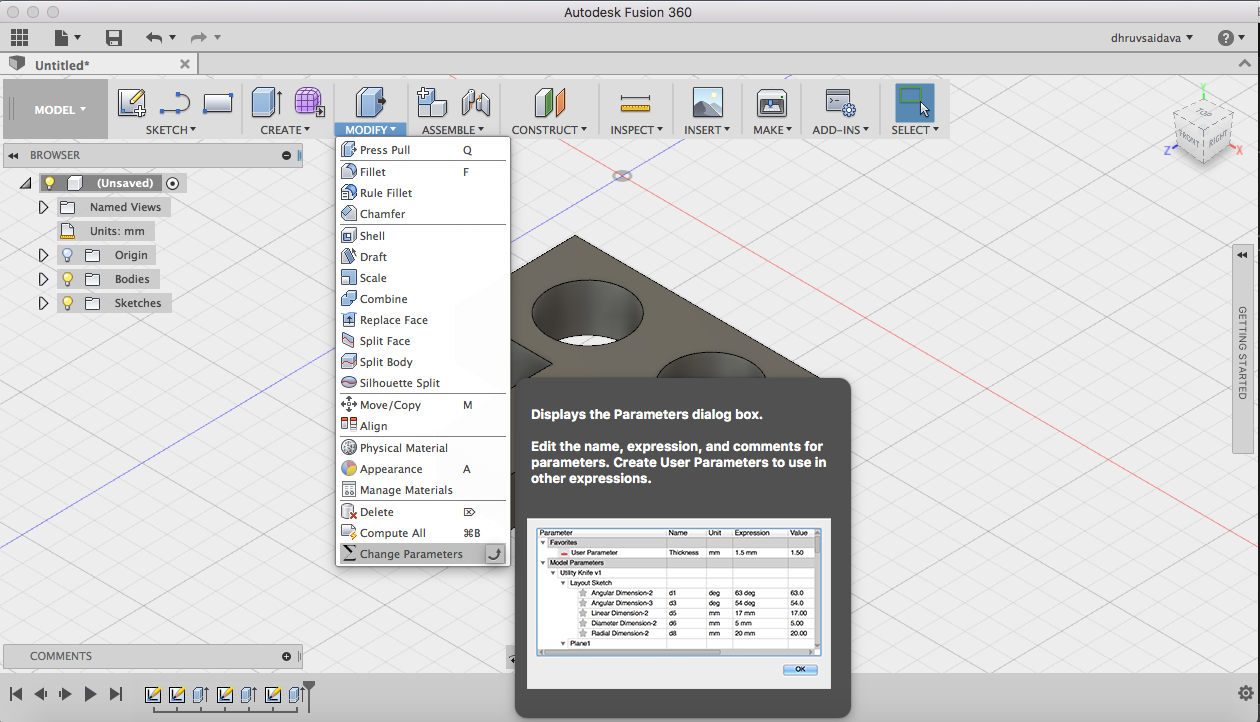Choose Shell from Modify menu
Screen dimensions: 1260x722
[423, 236]
